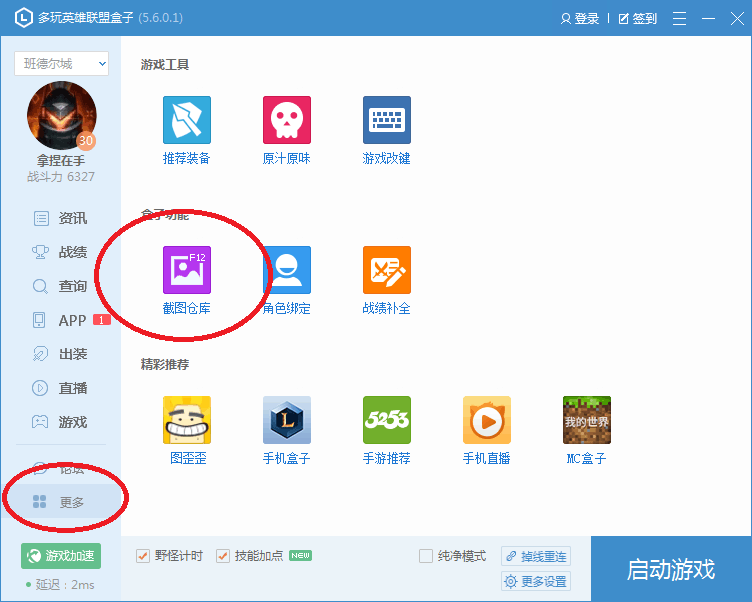Expand the 班德尔城 server dropdown
The height and width of the screenshot is (602, 752).
point(61,63)
